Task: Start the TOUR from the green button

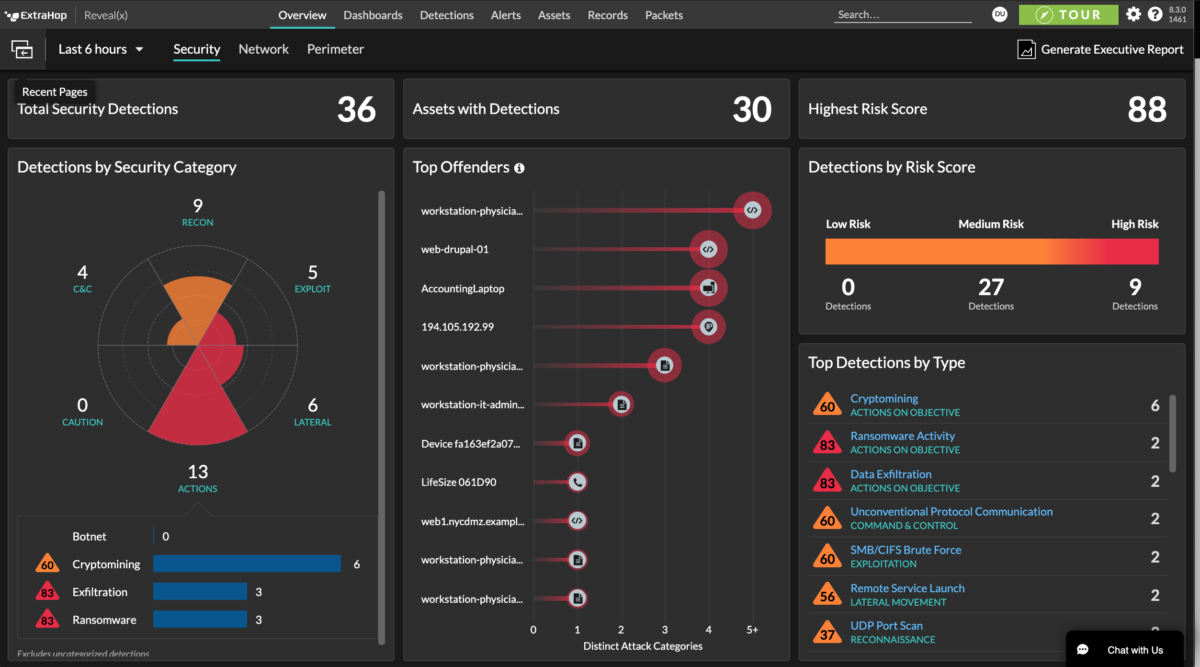Action: point(1068,14)
